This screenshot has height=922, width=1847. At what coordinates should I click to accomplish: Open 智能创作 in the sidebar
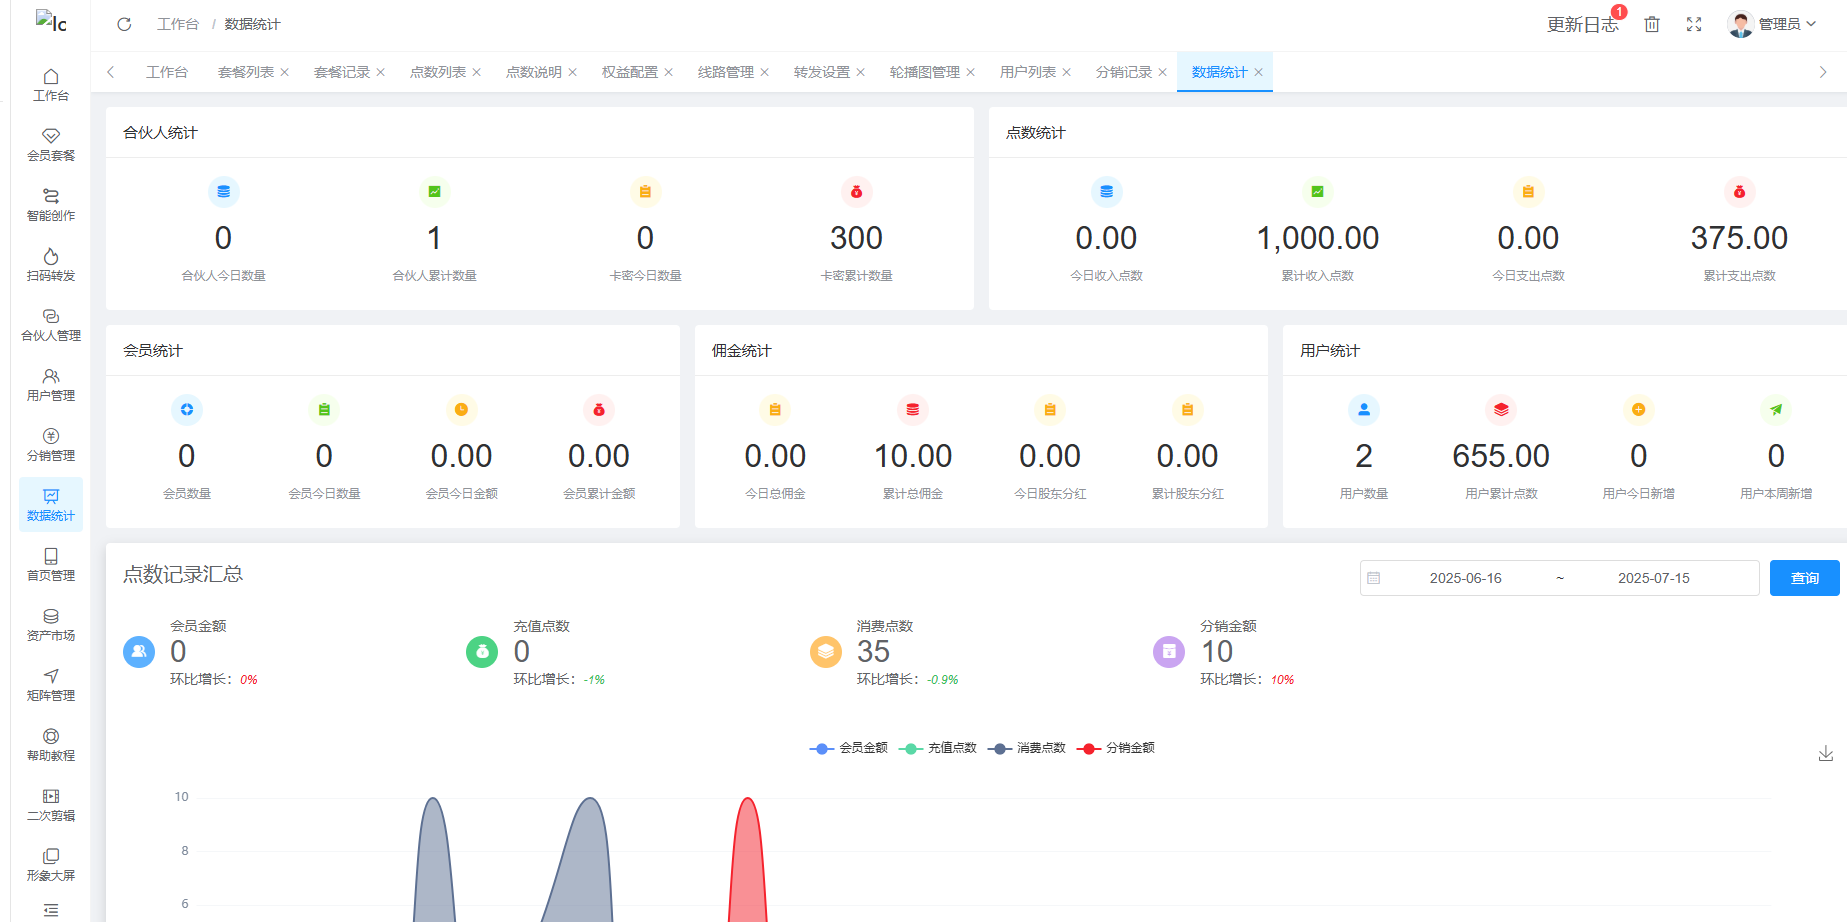(x=51, y=204)
